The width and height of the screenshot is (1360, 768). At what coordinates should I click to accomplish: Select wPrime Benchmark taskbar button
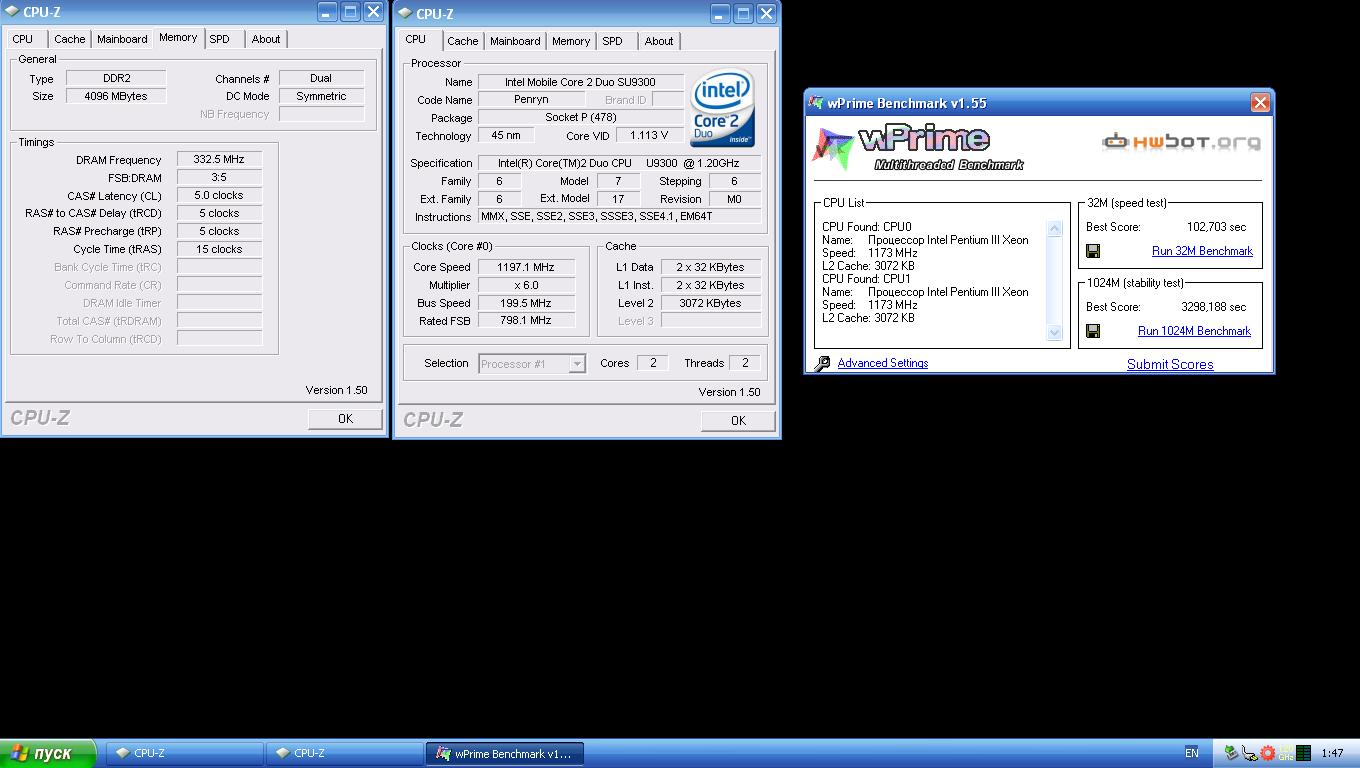click(505, 753)
